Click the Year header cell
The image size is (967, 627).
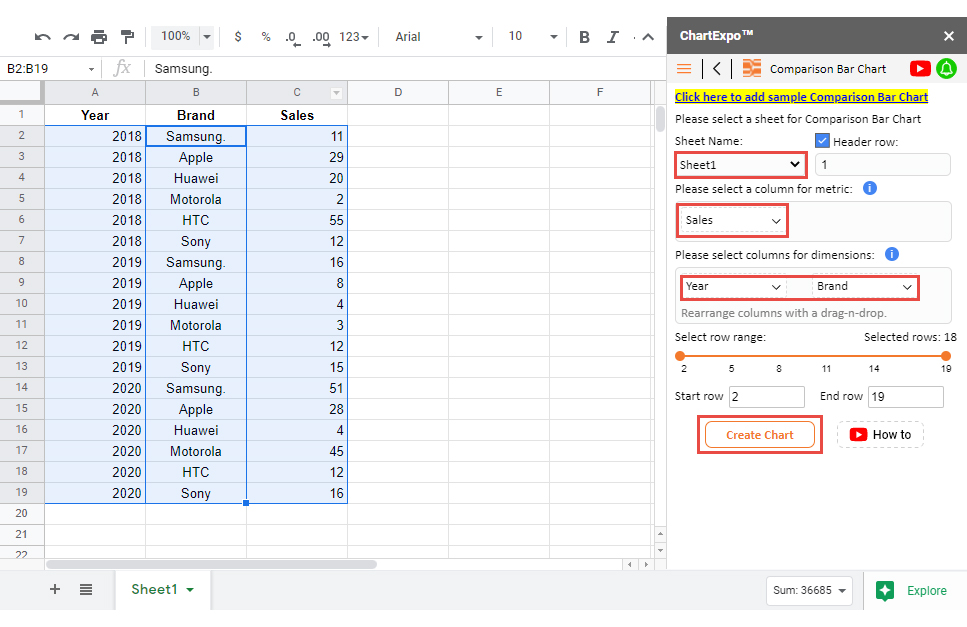pos(95,115)
